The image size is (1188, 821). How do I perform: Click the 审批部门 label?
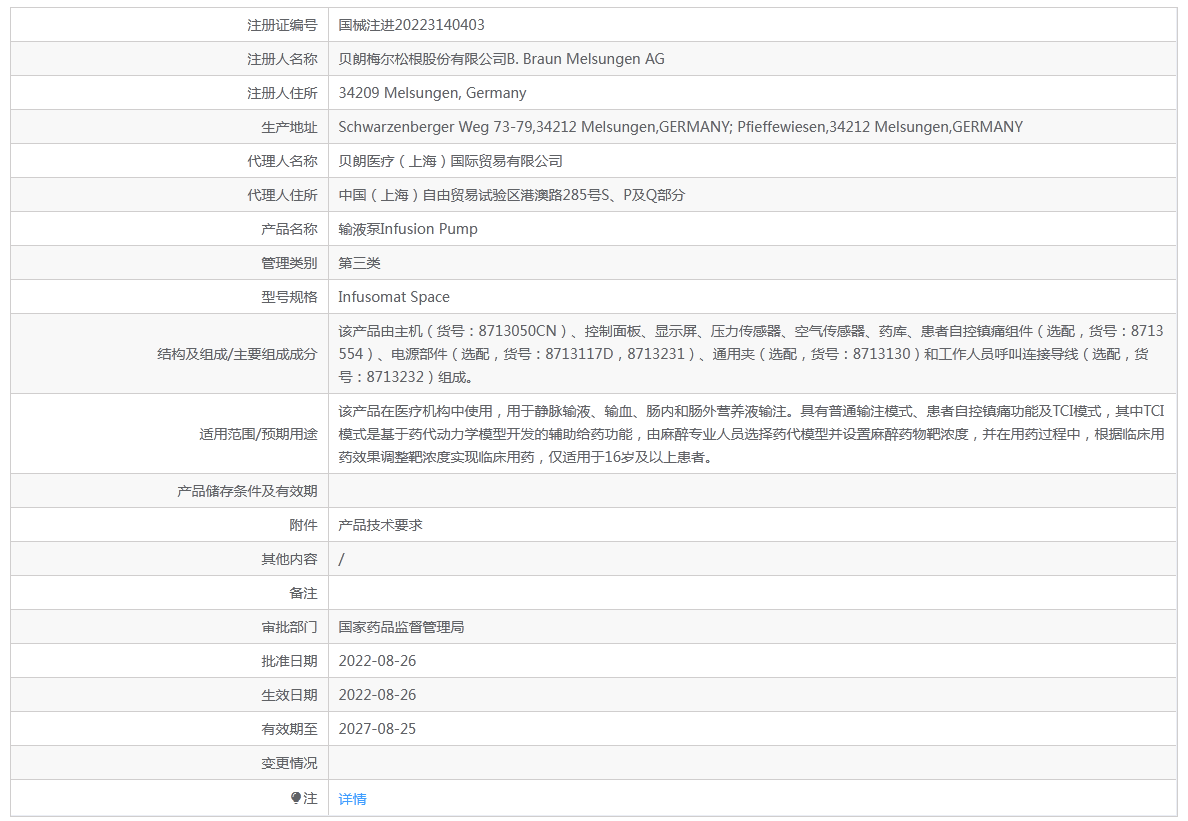pyautogui.click(x=289, y=627)
